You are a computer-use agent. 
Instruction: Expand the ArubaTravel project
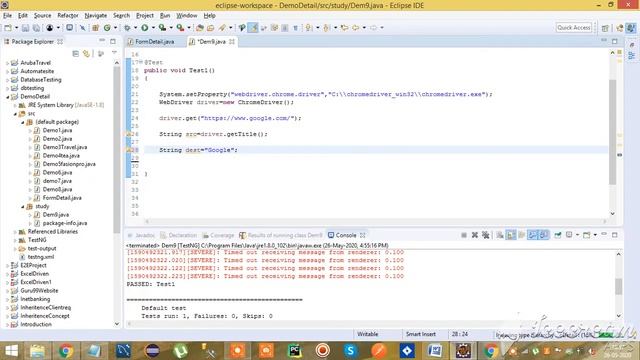click(7, 63)
